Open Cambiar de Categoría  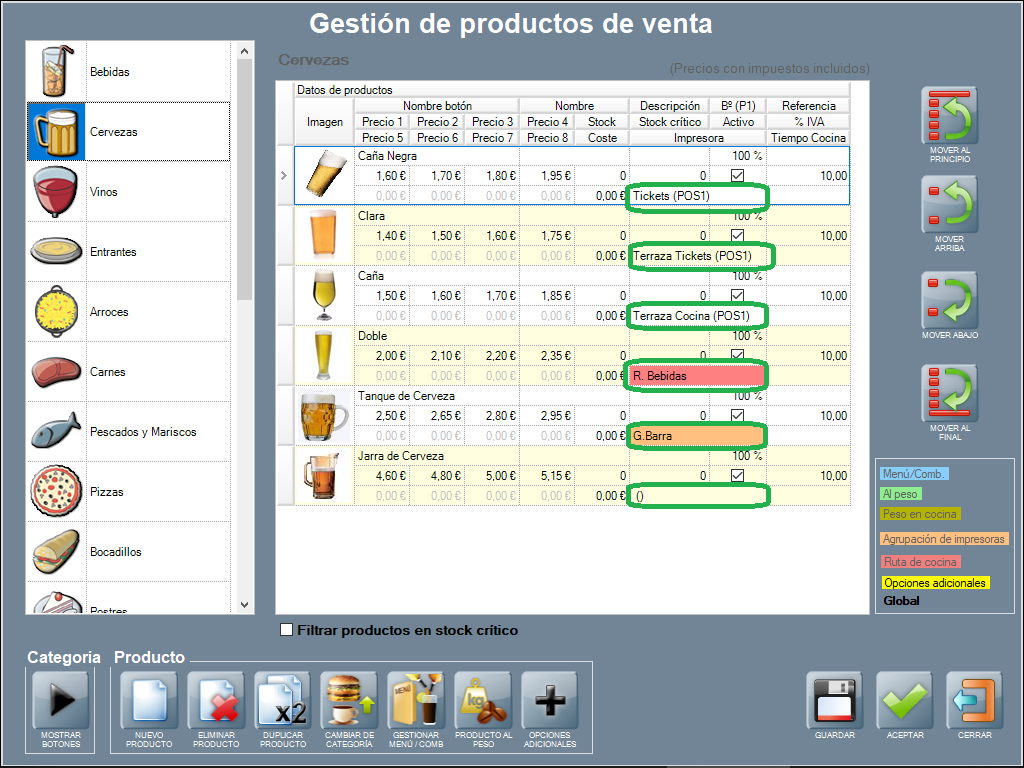pyautogui.click(x=349, y=700)
